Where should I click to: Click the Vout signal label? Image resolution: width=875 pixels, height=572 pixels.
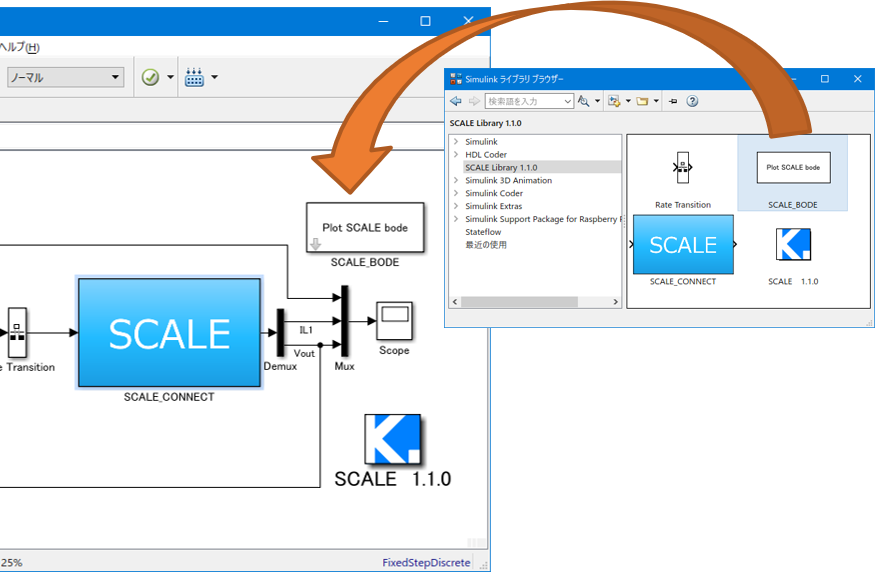coord(304,353)
